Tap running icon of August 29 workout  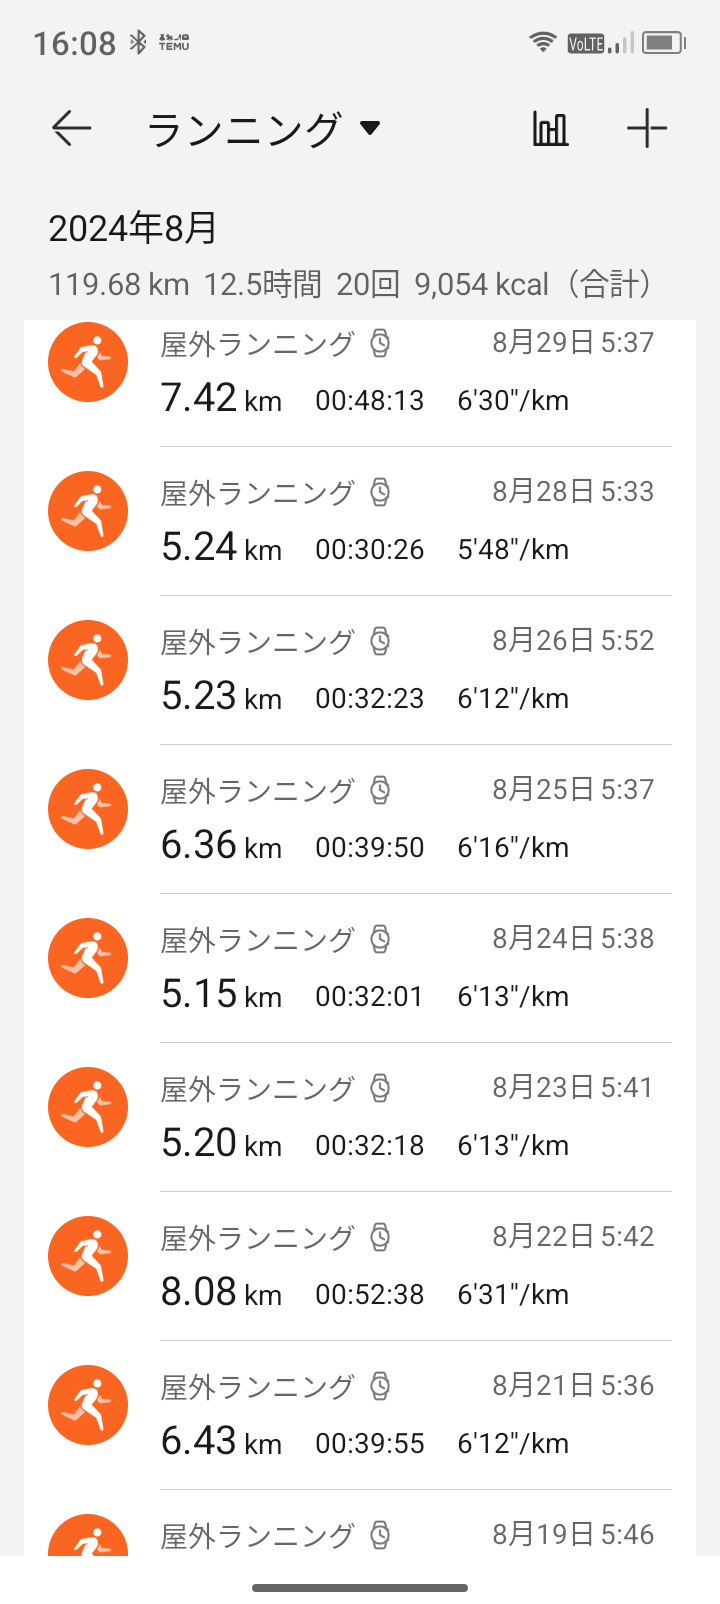click(88, 362)
